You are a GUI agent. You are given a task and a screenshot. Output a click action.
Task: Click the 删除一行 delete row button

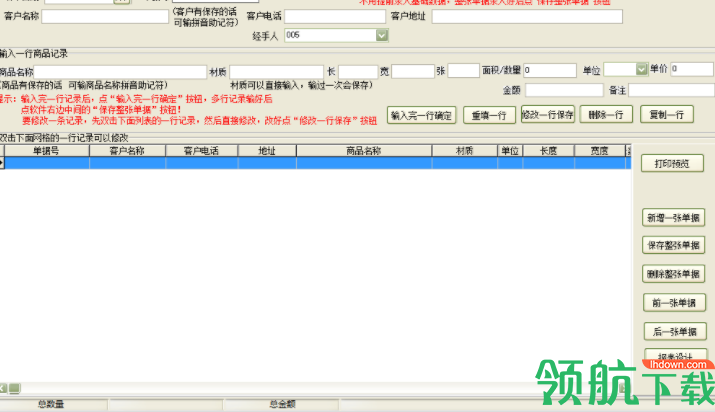coord(606,114)
